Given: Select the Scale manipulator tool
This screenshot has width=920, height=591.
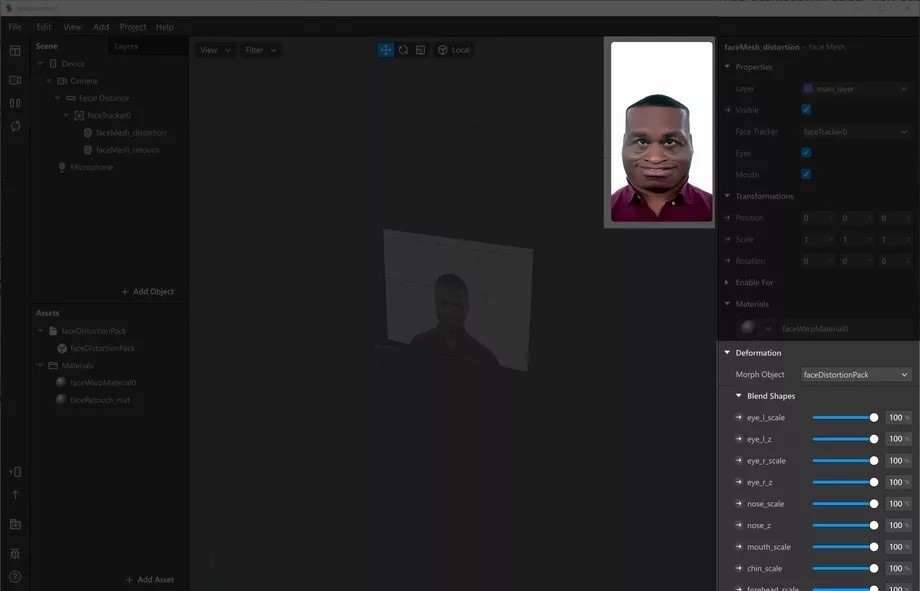Looking at the screenshot, I should point(420,50).
